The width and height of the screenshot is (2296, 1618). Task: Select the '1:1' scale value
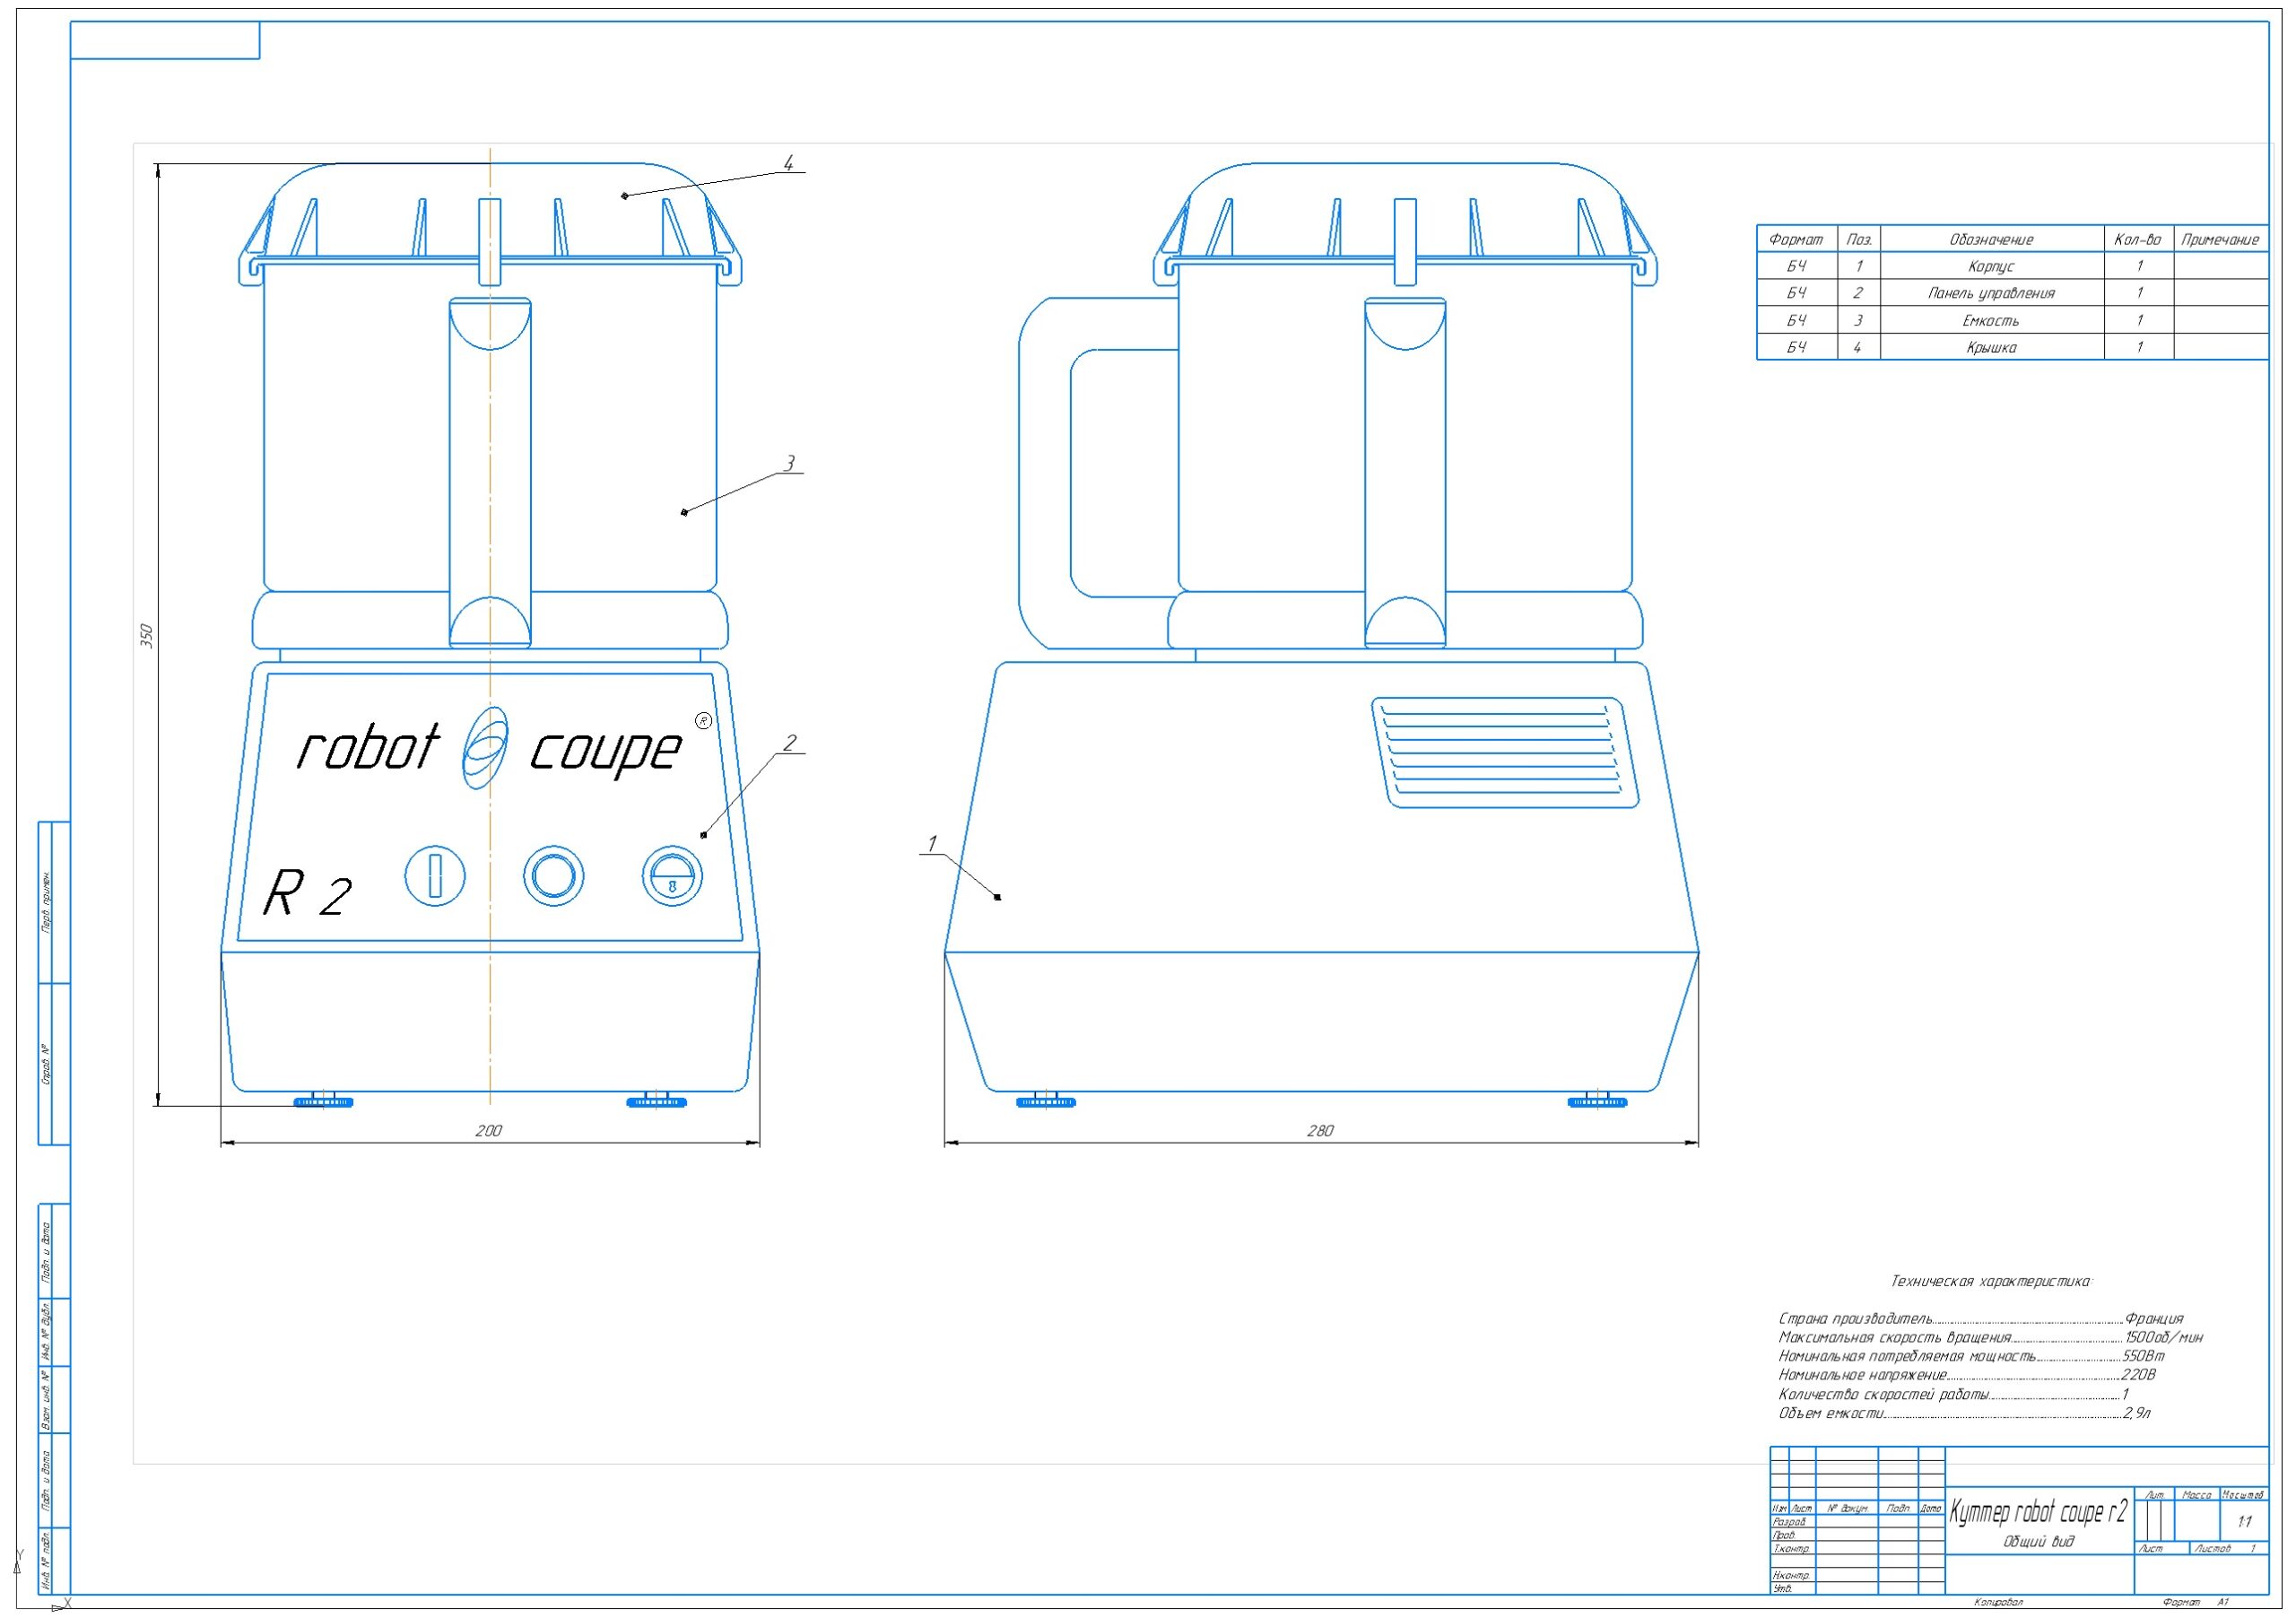pyautogui.click(x=2244, y=1522)
